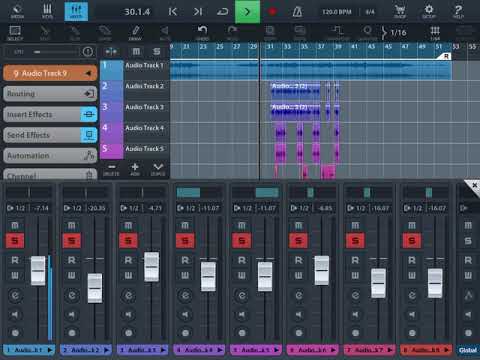Click the info icon beside the inspector slider
This screenshot has height=360, width=480.
pyautogui.click(x=88, y=52)
